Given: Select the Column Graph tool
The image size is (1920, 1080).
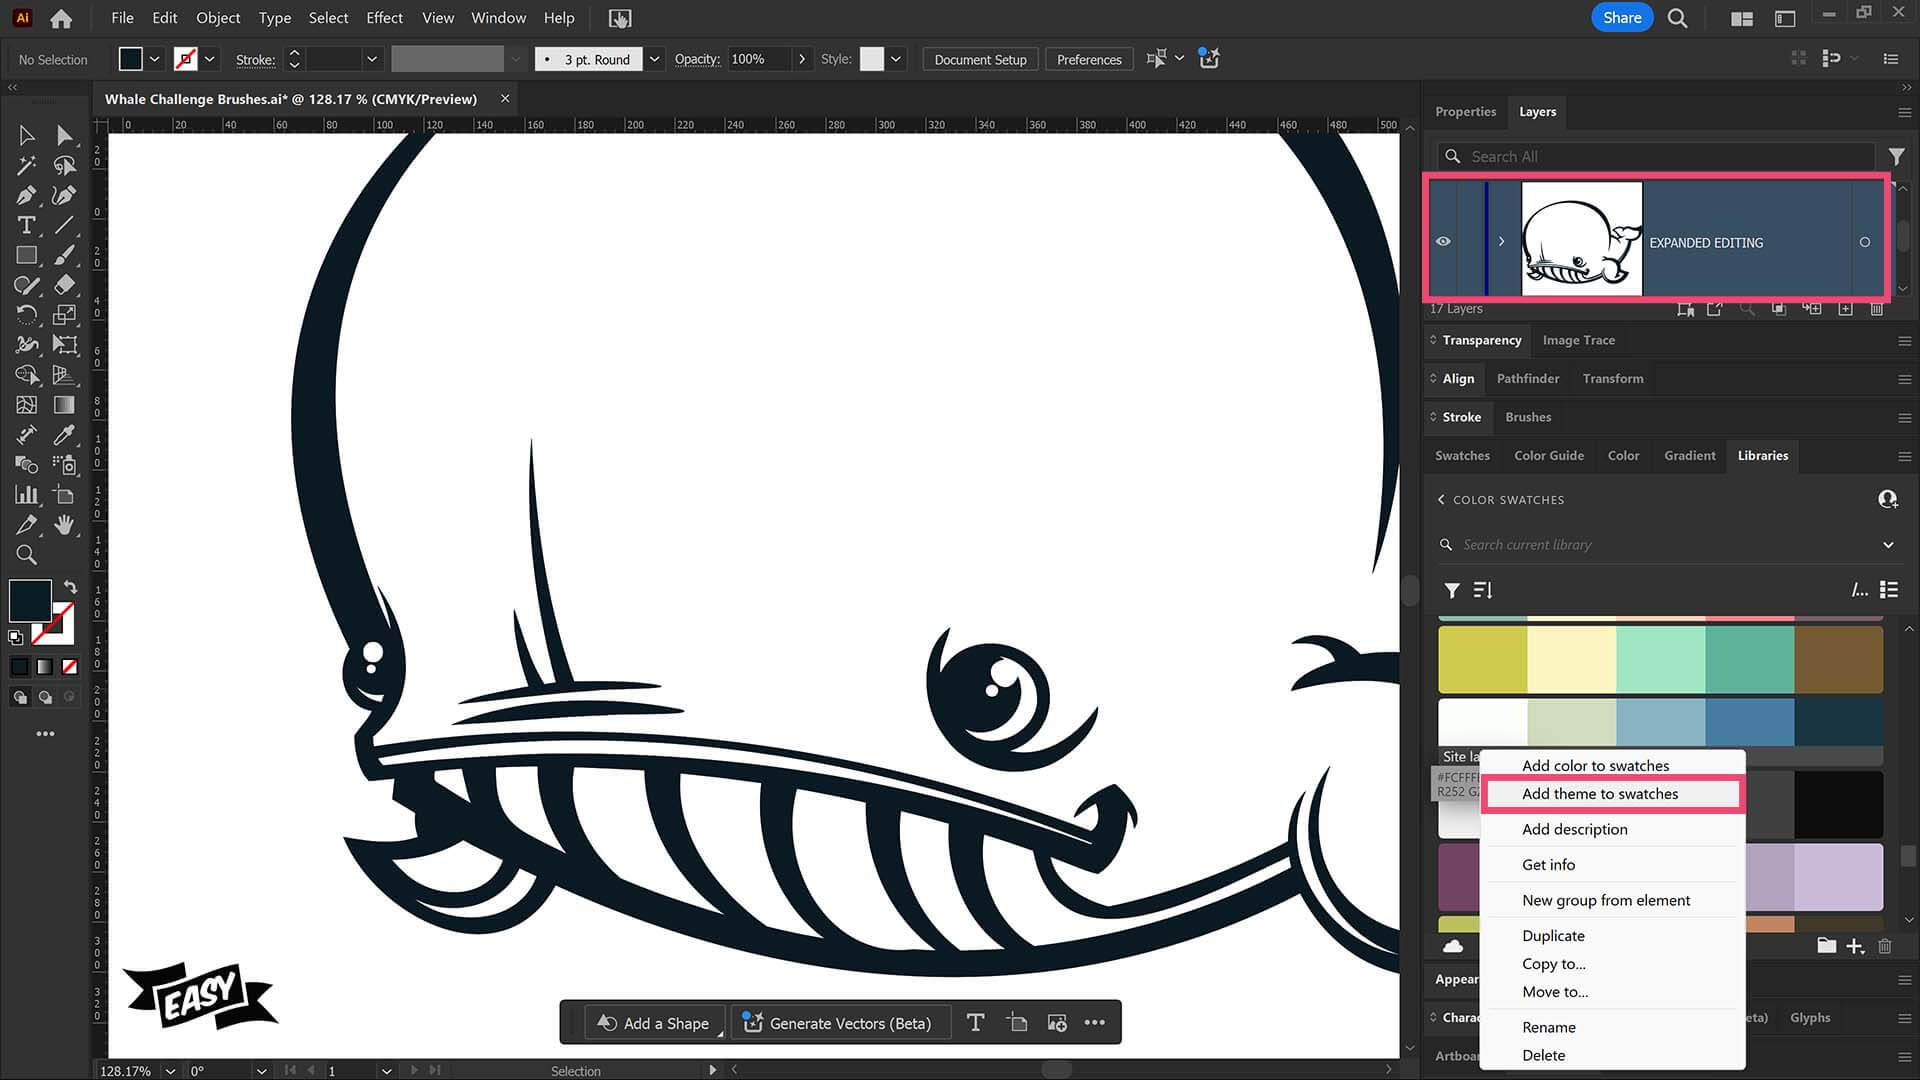Looking at the screenshot, I should (x=27, y=494).
